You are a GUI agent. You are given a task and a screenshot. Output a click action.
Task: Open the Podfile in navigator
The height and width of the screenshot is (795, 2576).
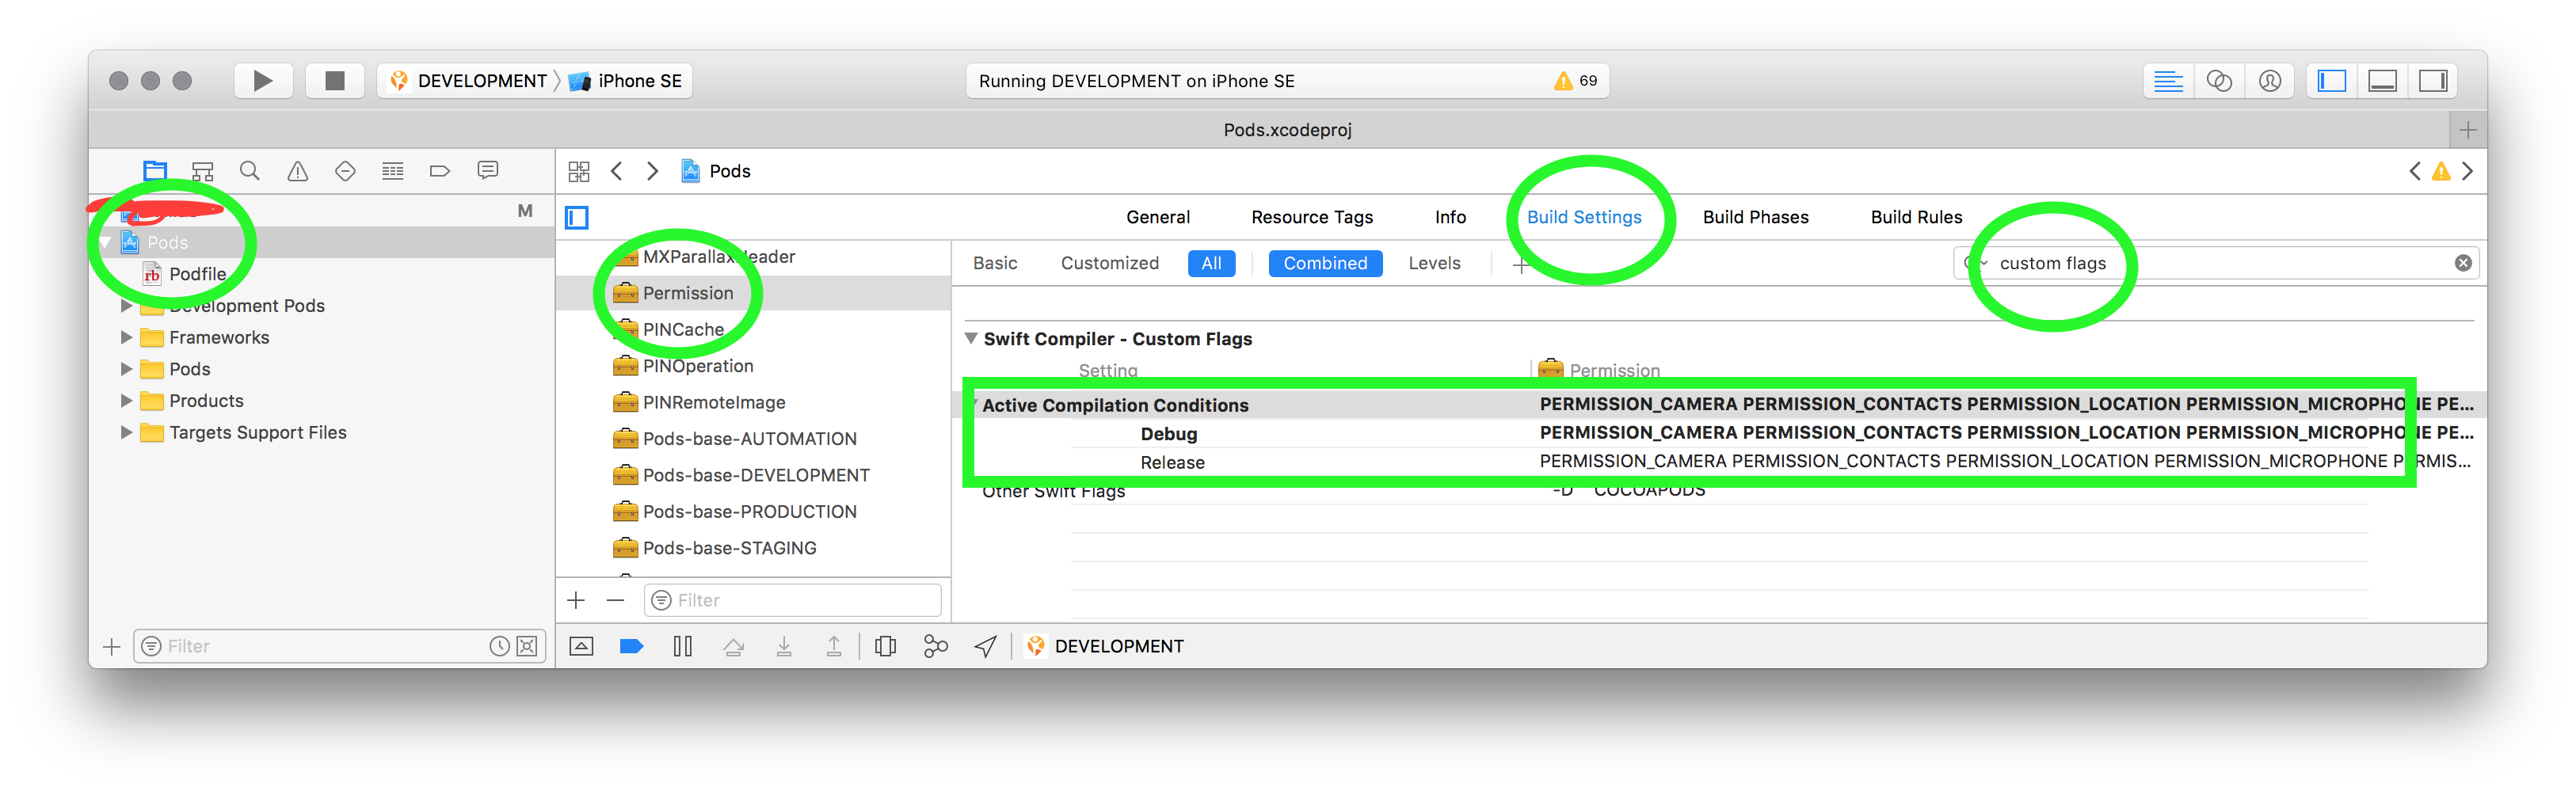[x=197, y=274]
